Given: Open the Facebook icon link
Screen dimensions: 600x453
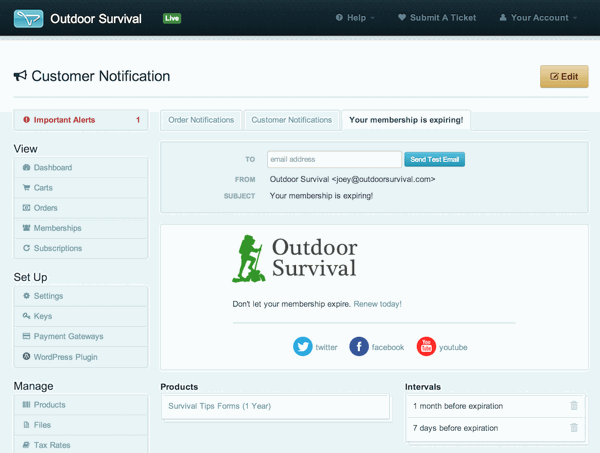Looking at the screenshot, I should click(x=359, y=346).
